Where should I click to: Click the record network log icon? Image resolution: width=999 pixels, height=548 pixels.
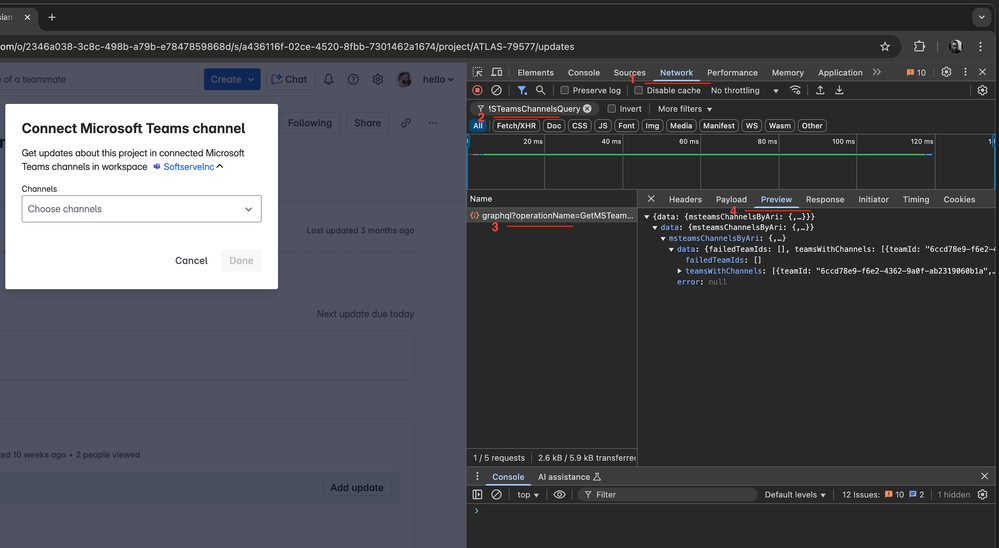[477, 90]
